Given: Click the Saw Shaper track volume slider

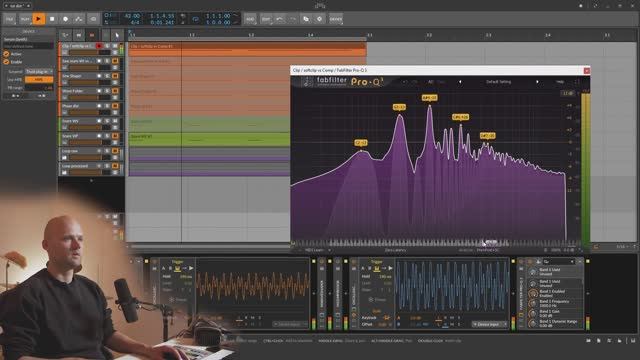Looking at the screenshot, I should coord(90,82).
